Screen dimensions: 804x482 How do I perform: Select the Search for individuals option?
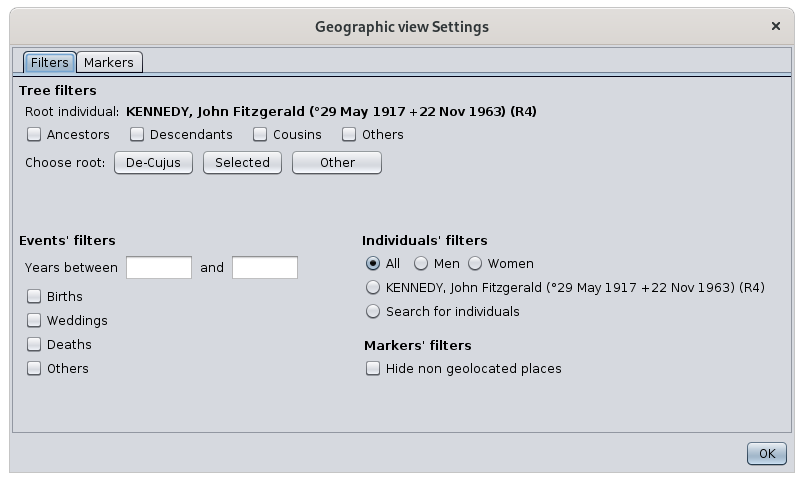373,311
